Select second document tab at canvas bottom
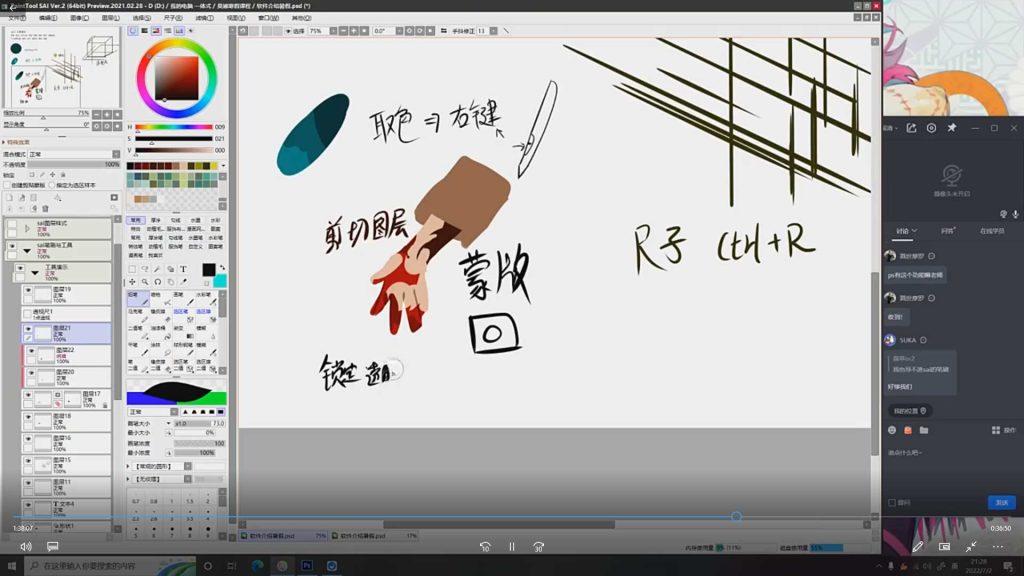The image size is (1024, 576). 374,536
